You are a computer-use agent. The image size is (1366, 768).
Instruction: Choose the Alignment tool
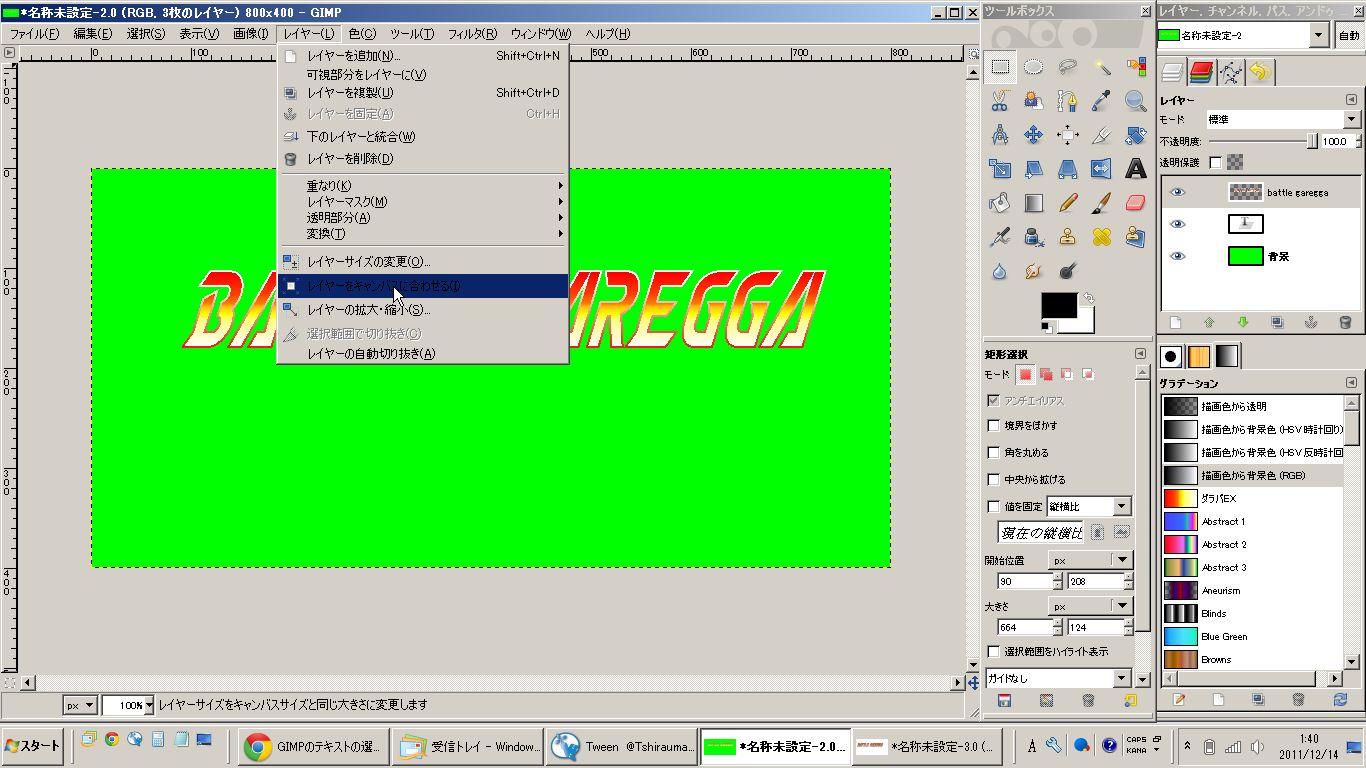(1068, 135)
